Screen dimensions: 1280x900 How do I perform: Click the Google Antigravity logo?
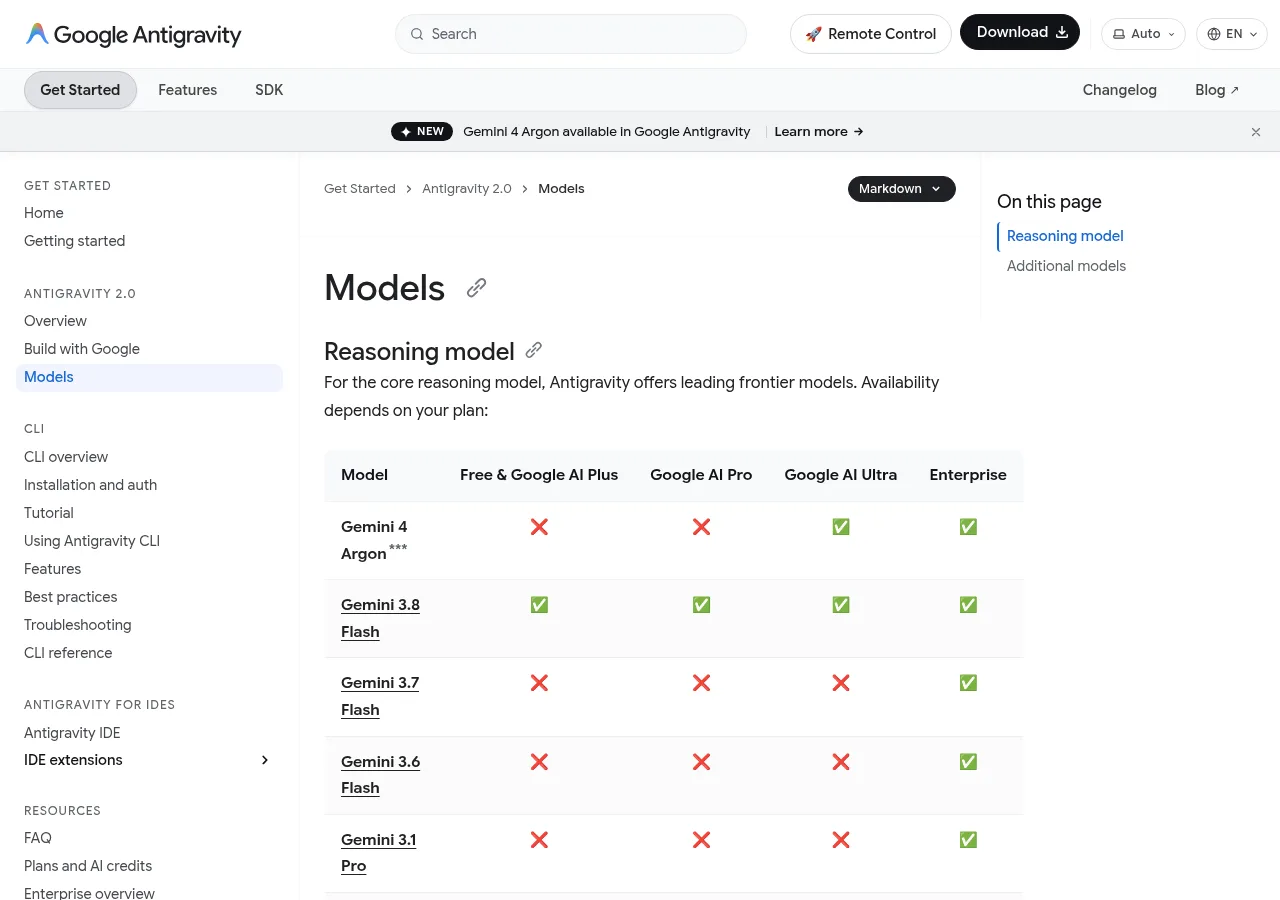coord(133,34)
